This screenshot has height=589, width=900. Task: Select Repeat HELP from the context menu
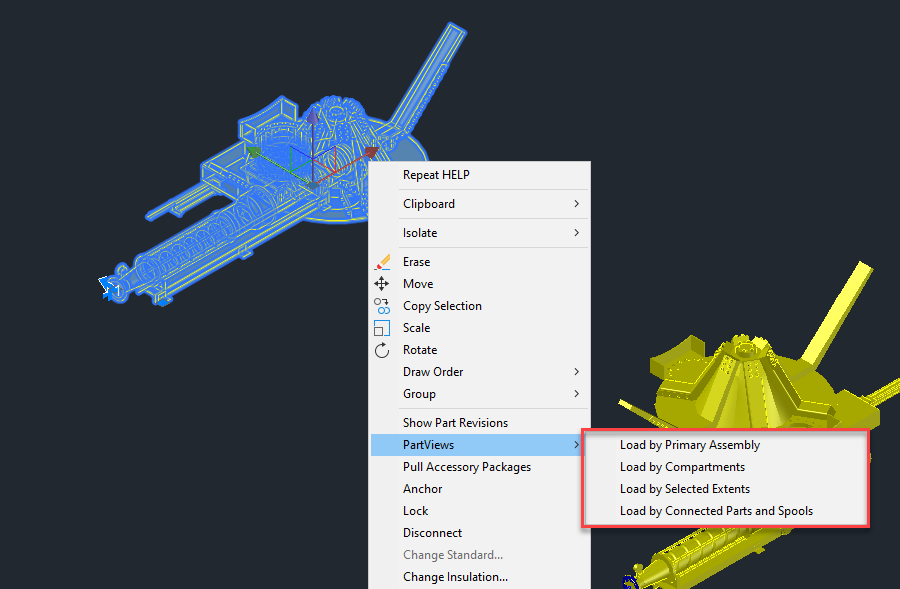point(480,175)
